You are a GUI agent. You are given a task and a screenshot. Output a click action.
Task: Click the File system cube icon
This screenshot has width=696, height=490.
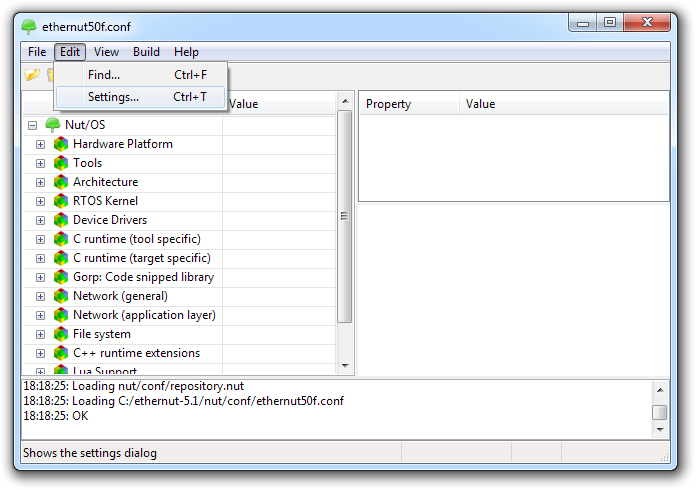(x=61, y=334)
